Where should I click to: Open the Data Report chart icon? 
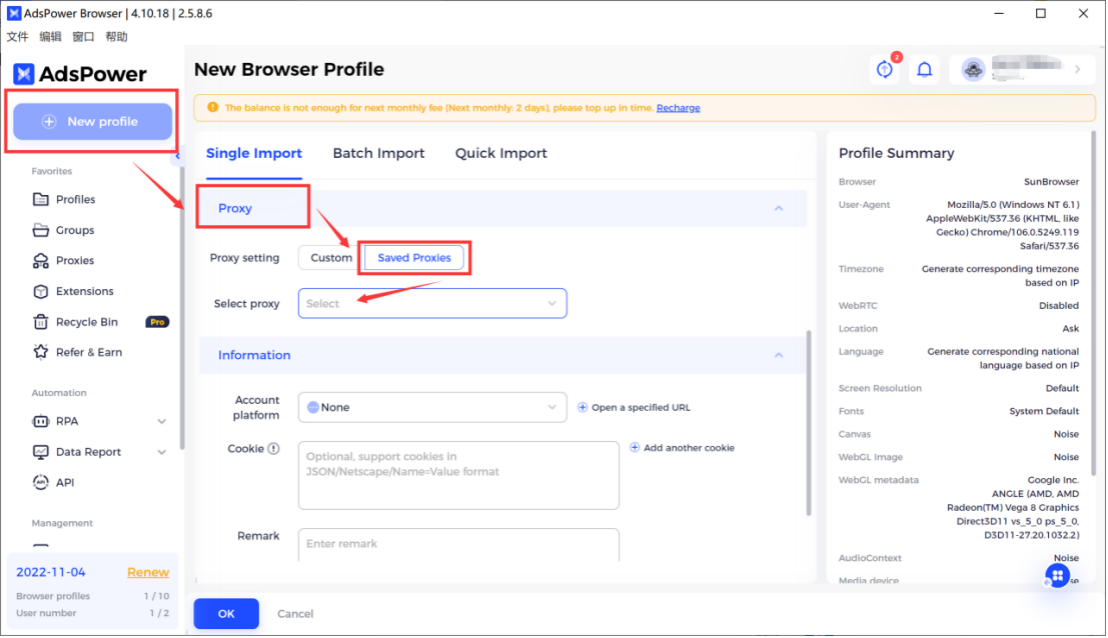(41, 452)
